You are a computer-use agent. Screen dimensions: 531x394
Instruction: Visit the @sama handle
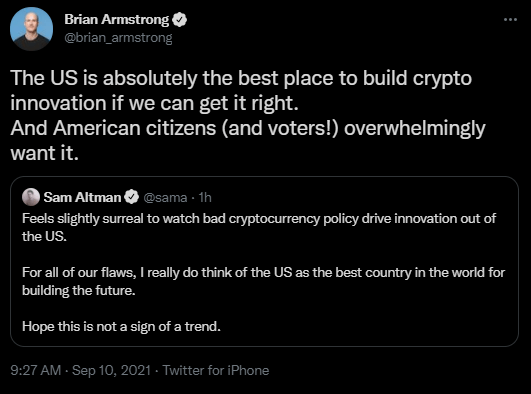click(x=165, y=198)
